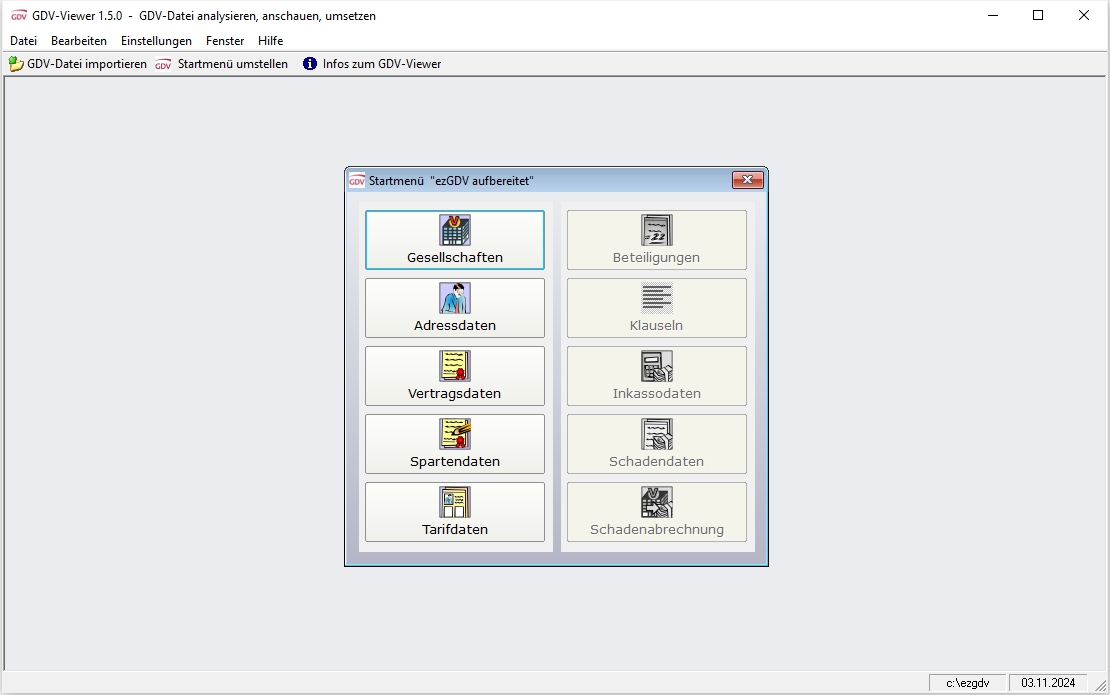Click the Beteiligungen button
This screenshot has width=1110, height=695.
[656, 240]
